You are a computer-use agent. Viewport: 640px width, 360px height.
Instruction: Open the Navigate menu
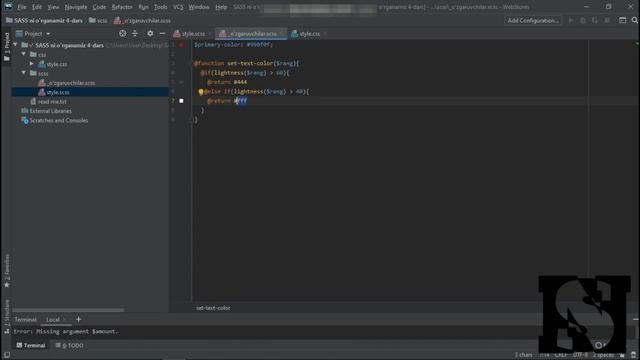tap(76, 7)
